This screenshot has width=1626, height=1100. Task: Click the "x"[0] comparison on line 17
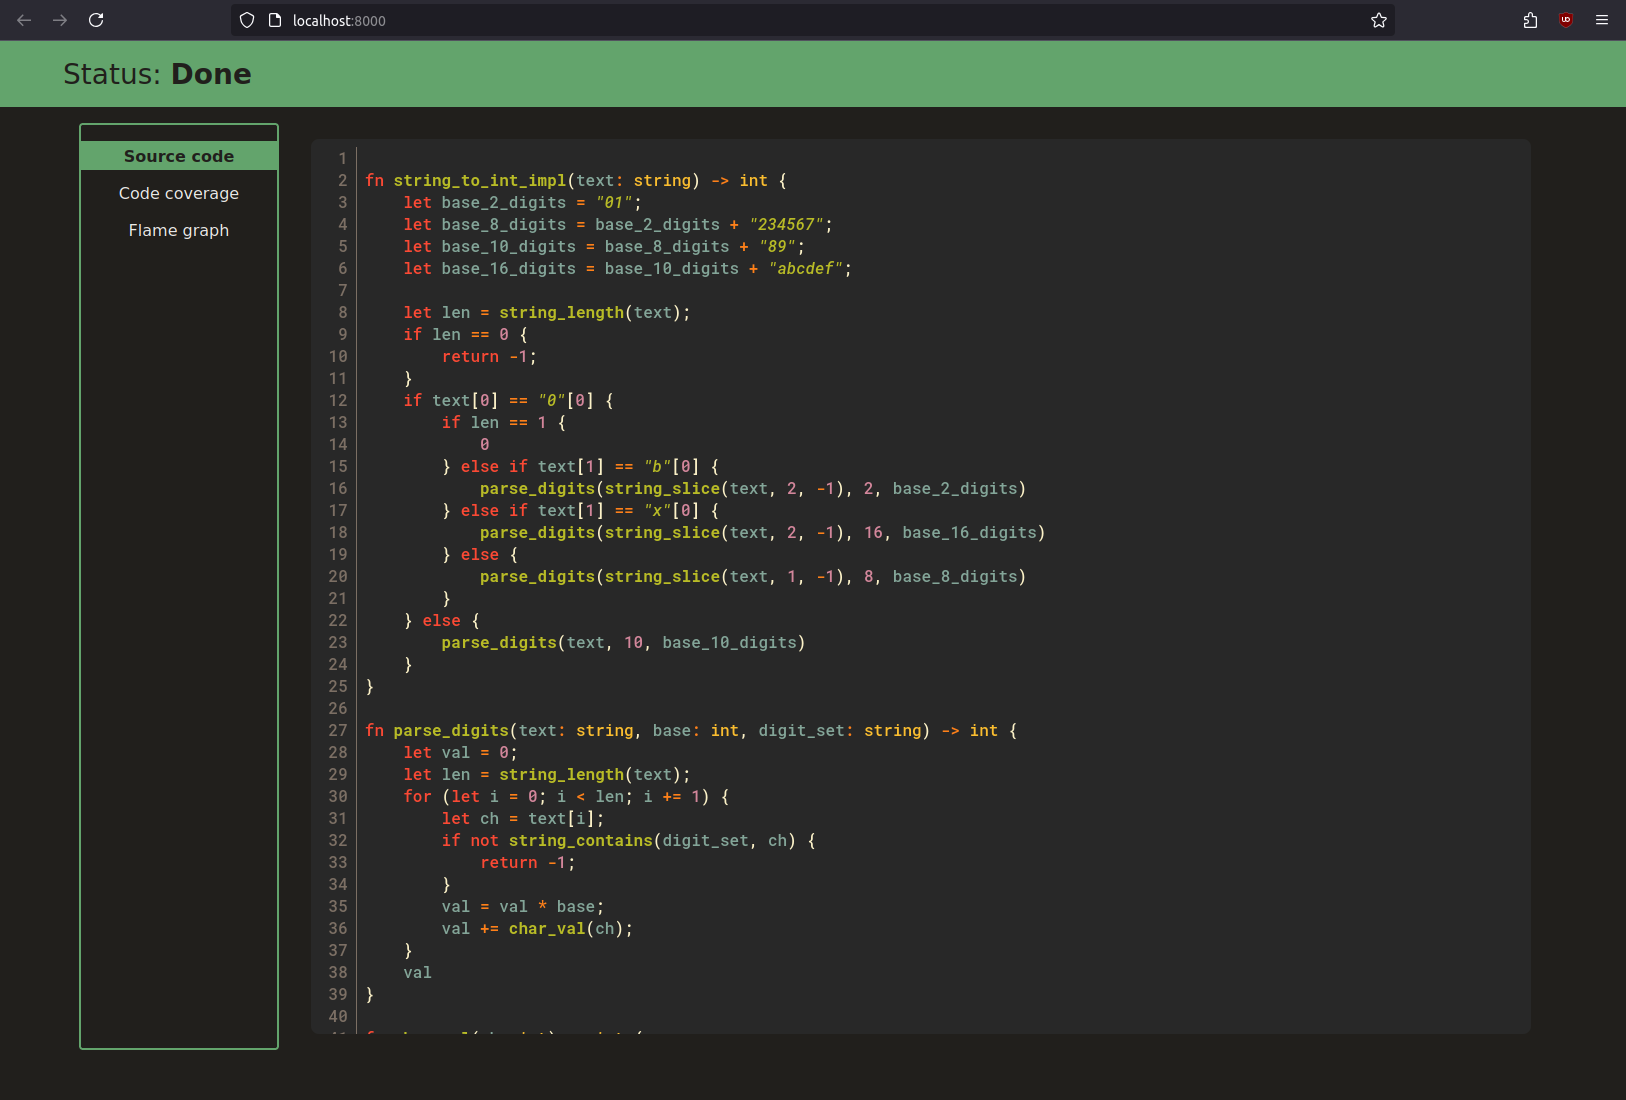(x=672, y=511)
